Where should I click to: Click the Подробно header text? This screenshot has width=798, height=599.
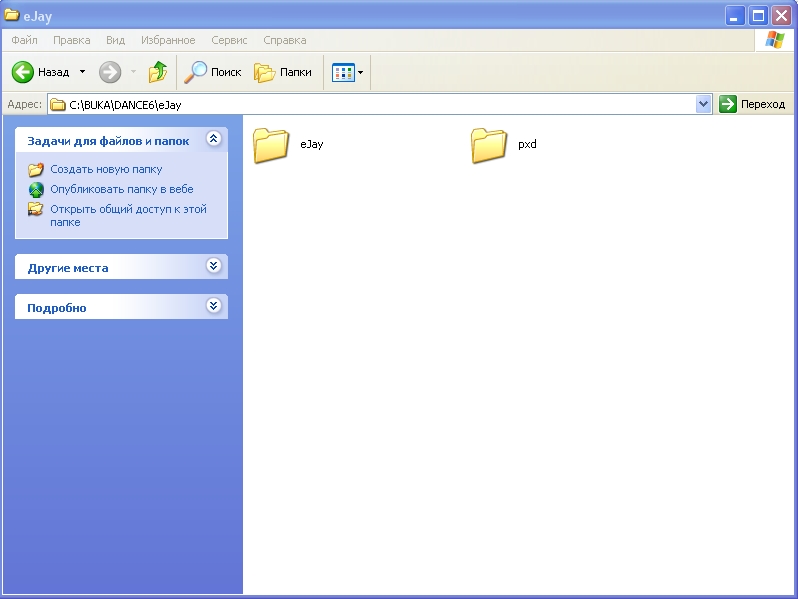pos(56,308)
